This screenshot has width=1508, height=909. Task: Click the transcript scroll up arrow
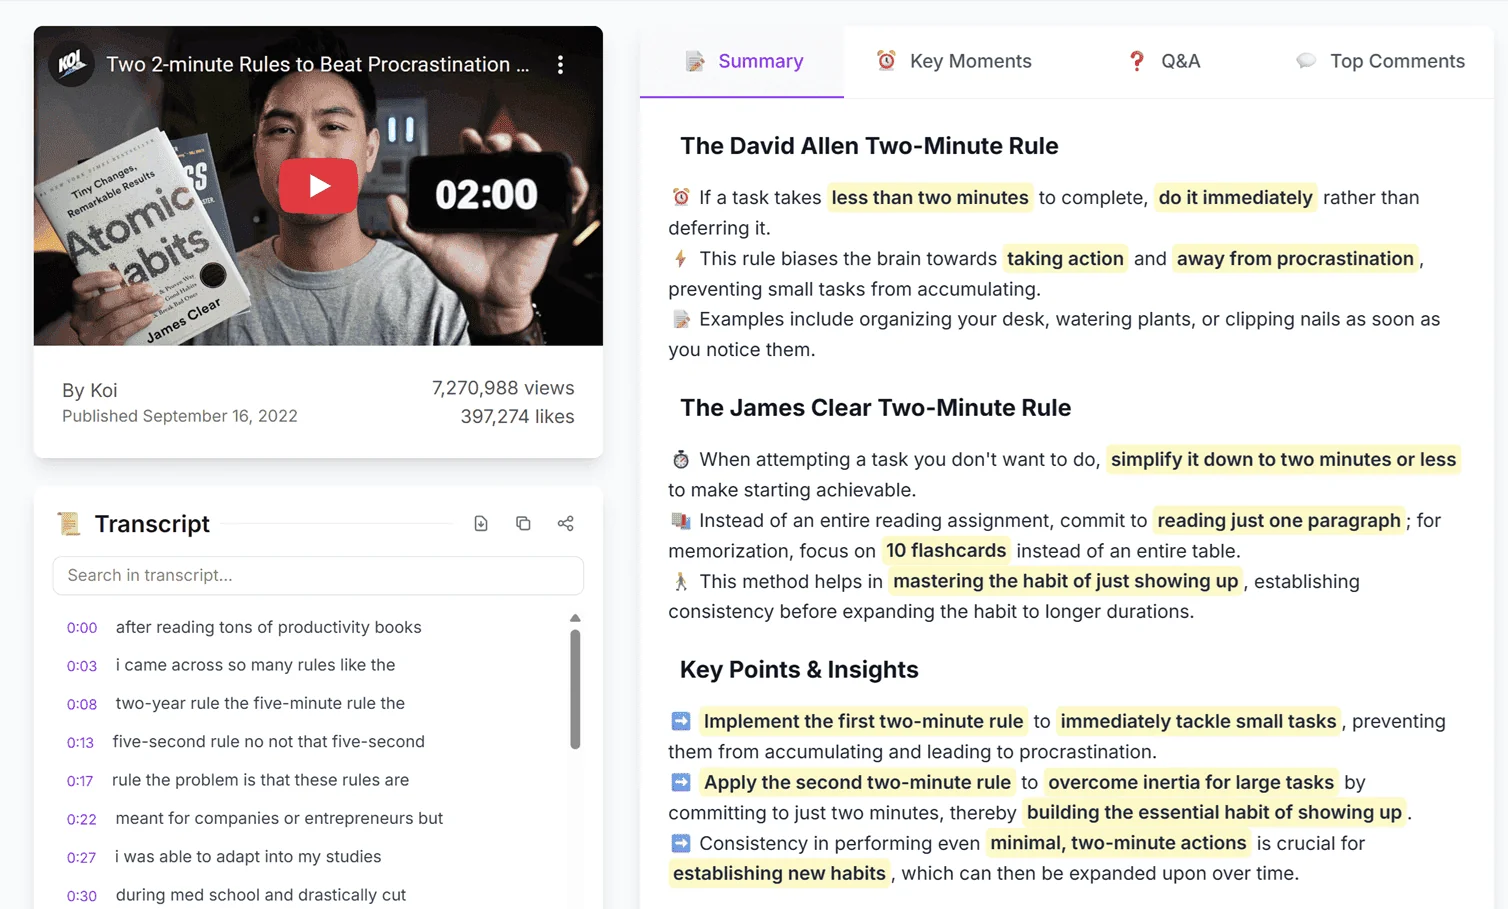click(575, 618)
